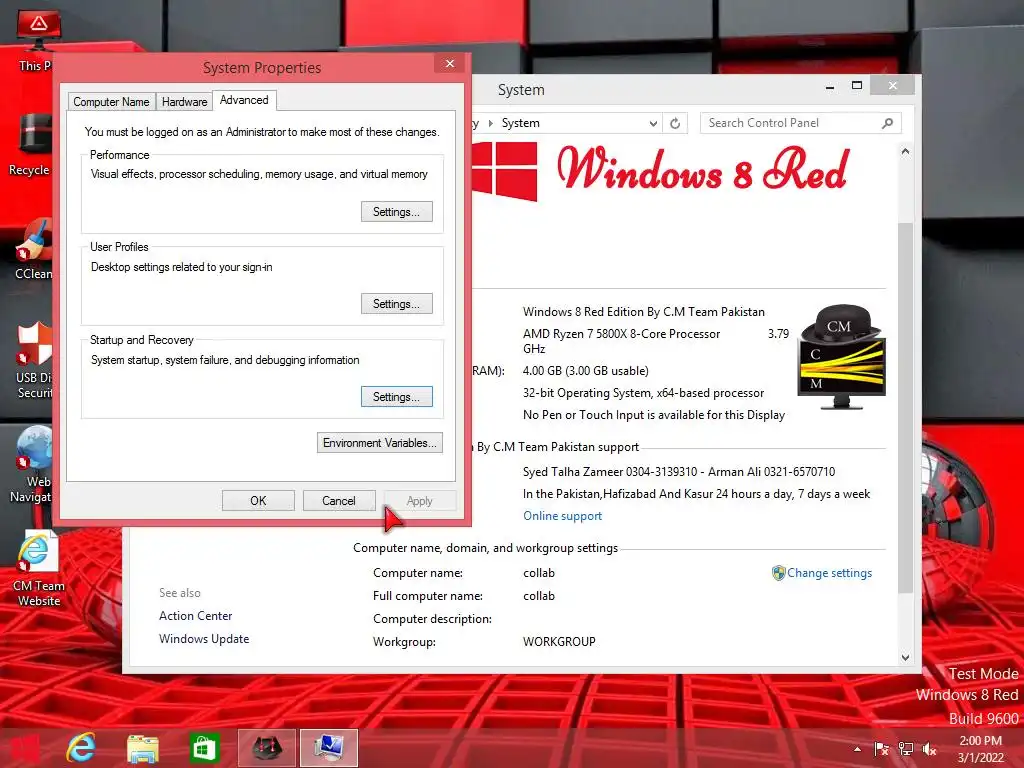Click 32-bit Operating System text
The width and height of the screenshot is (1024, 768).
point(643,393)
